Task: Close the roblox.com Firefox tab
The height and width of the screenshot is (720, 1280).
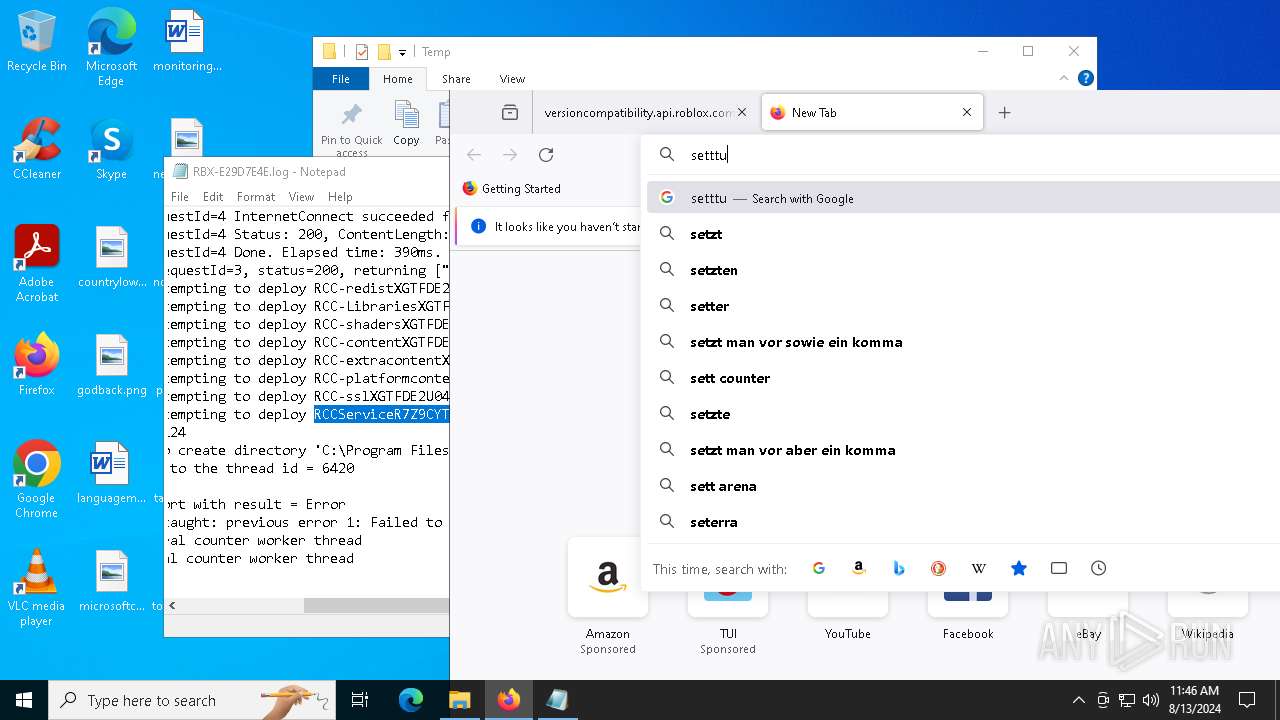Action: (x=742, y=113)
